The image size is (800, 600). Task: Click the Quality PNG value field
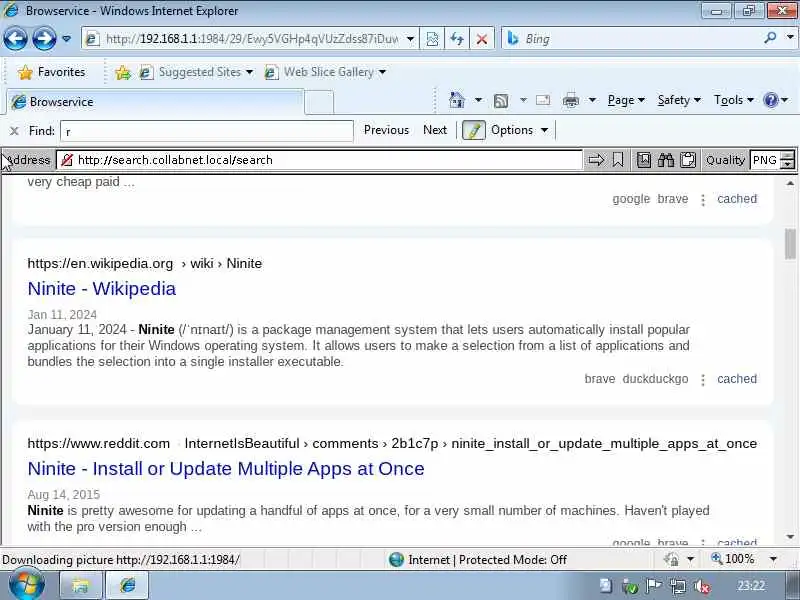coord(765,160)
